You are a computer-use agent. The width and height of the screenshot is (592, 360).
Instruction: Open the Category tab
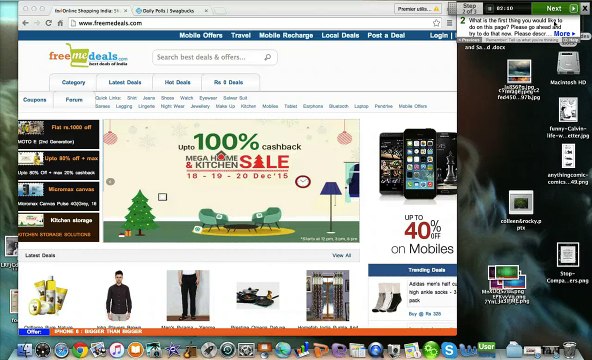click(73, 82)
